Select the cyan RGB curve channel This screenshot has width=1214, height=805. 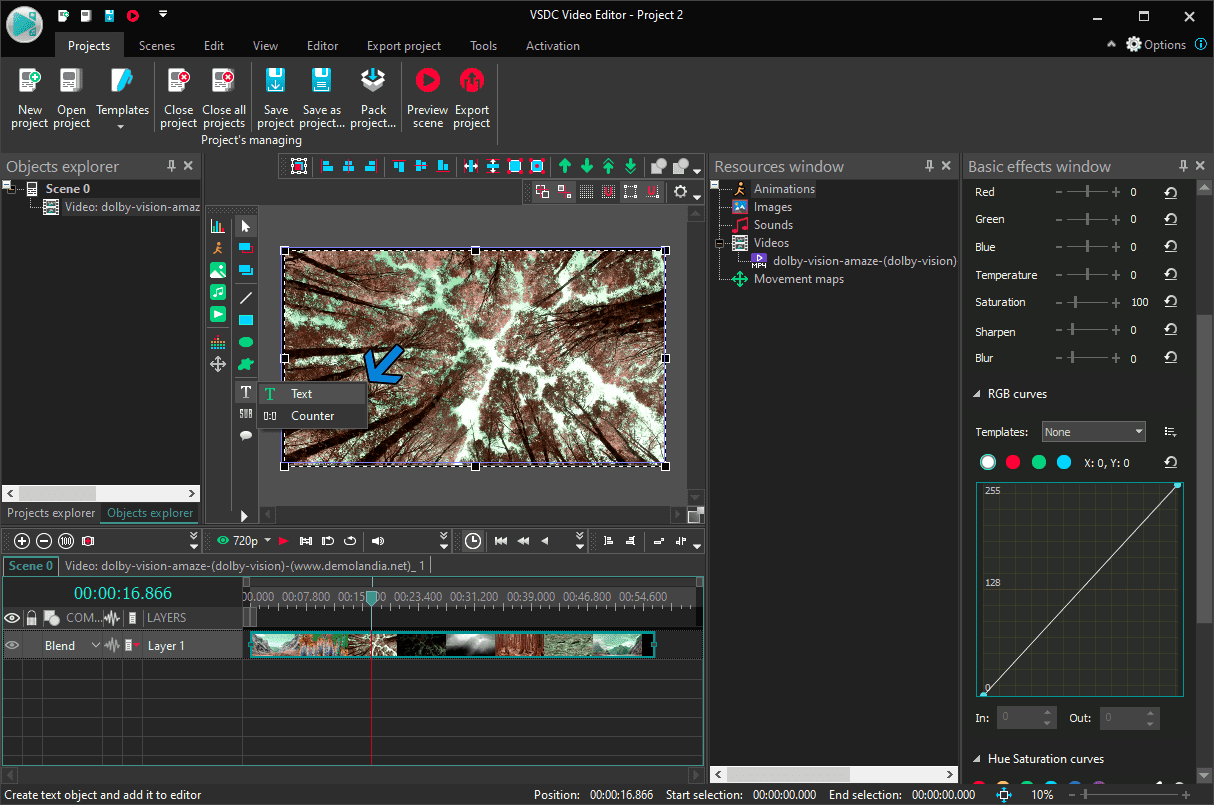tap(1064, 462)
